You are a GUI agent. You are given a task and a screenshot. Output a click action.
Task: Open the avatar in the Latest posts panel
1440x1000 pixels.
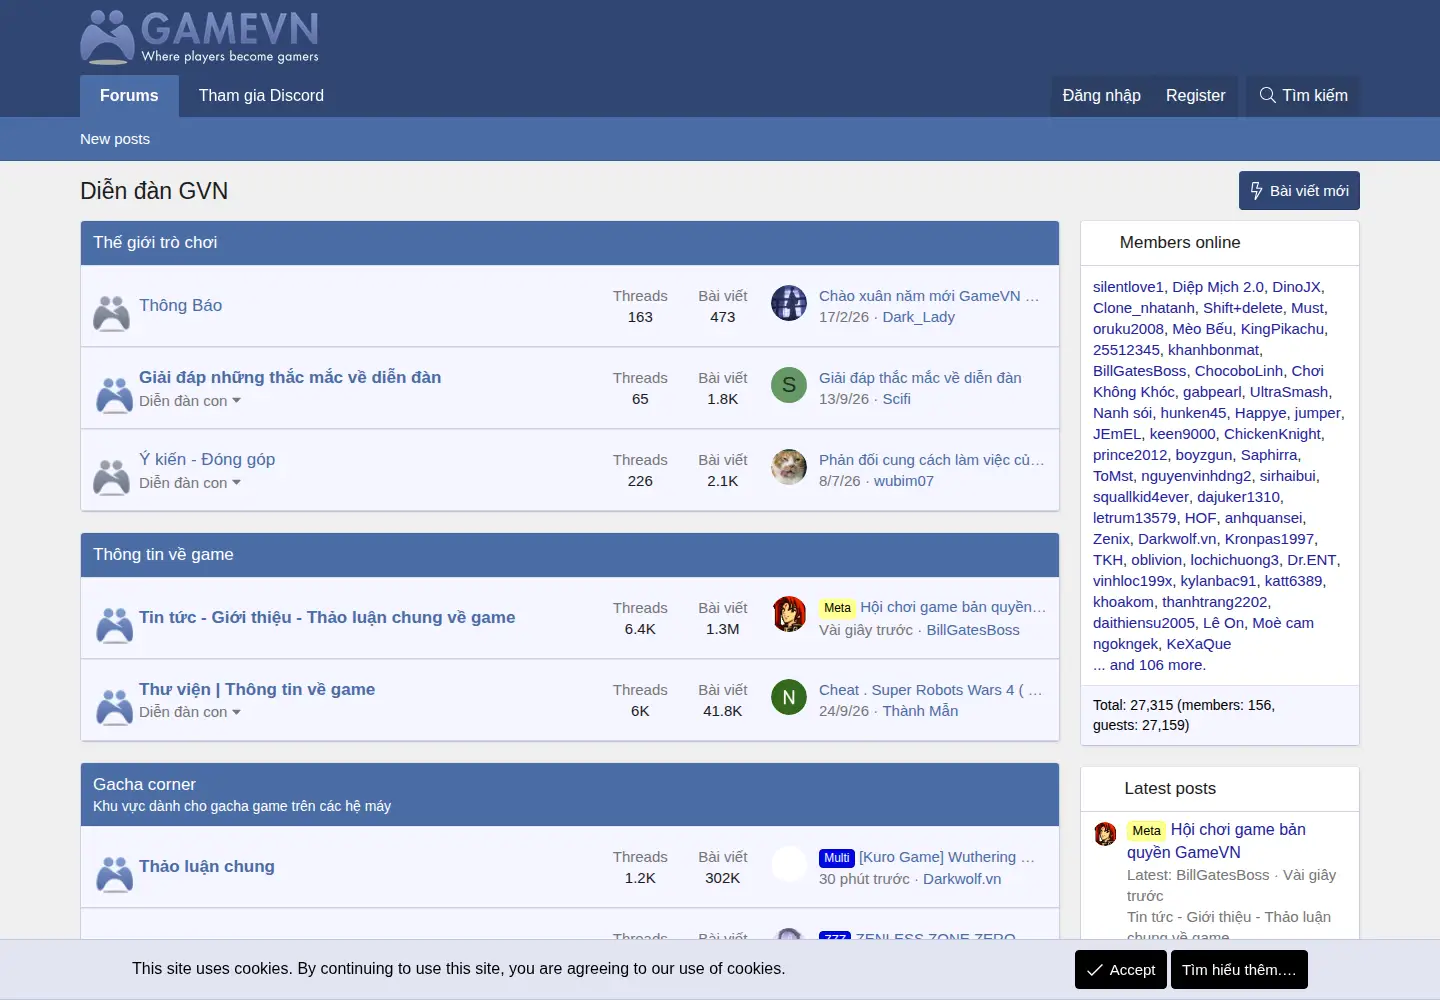coord(1105,834)
